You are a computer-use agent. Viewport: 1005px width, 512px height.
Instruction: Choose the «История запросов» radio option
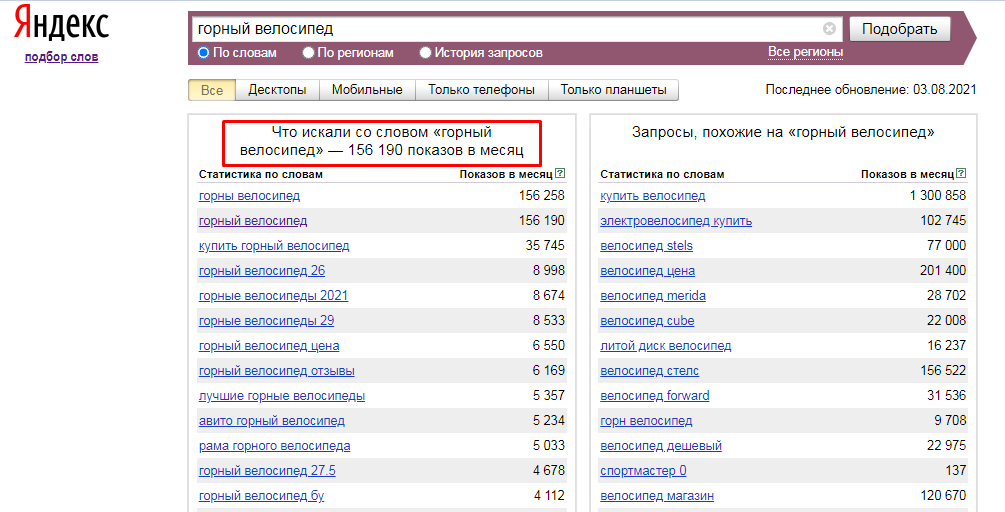coord(426,53)
